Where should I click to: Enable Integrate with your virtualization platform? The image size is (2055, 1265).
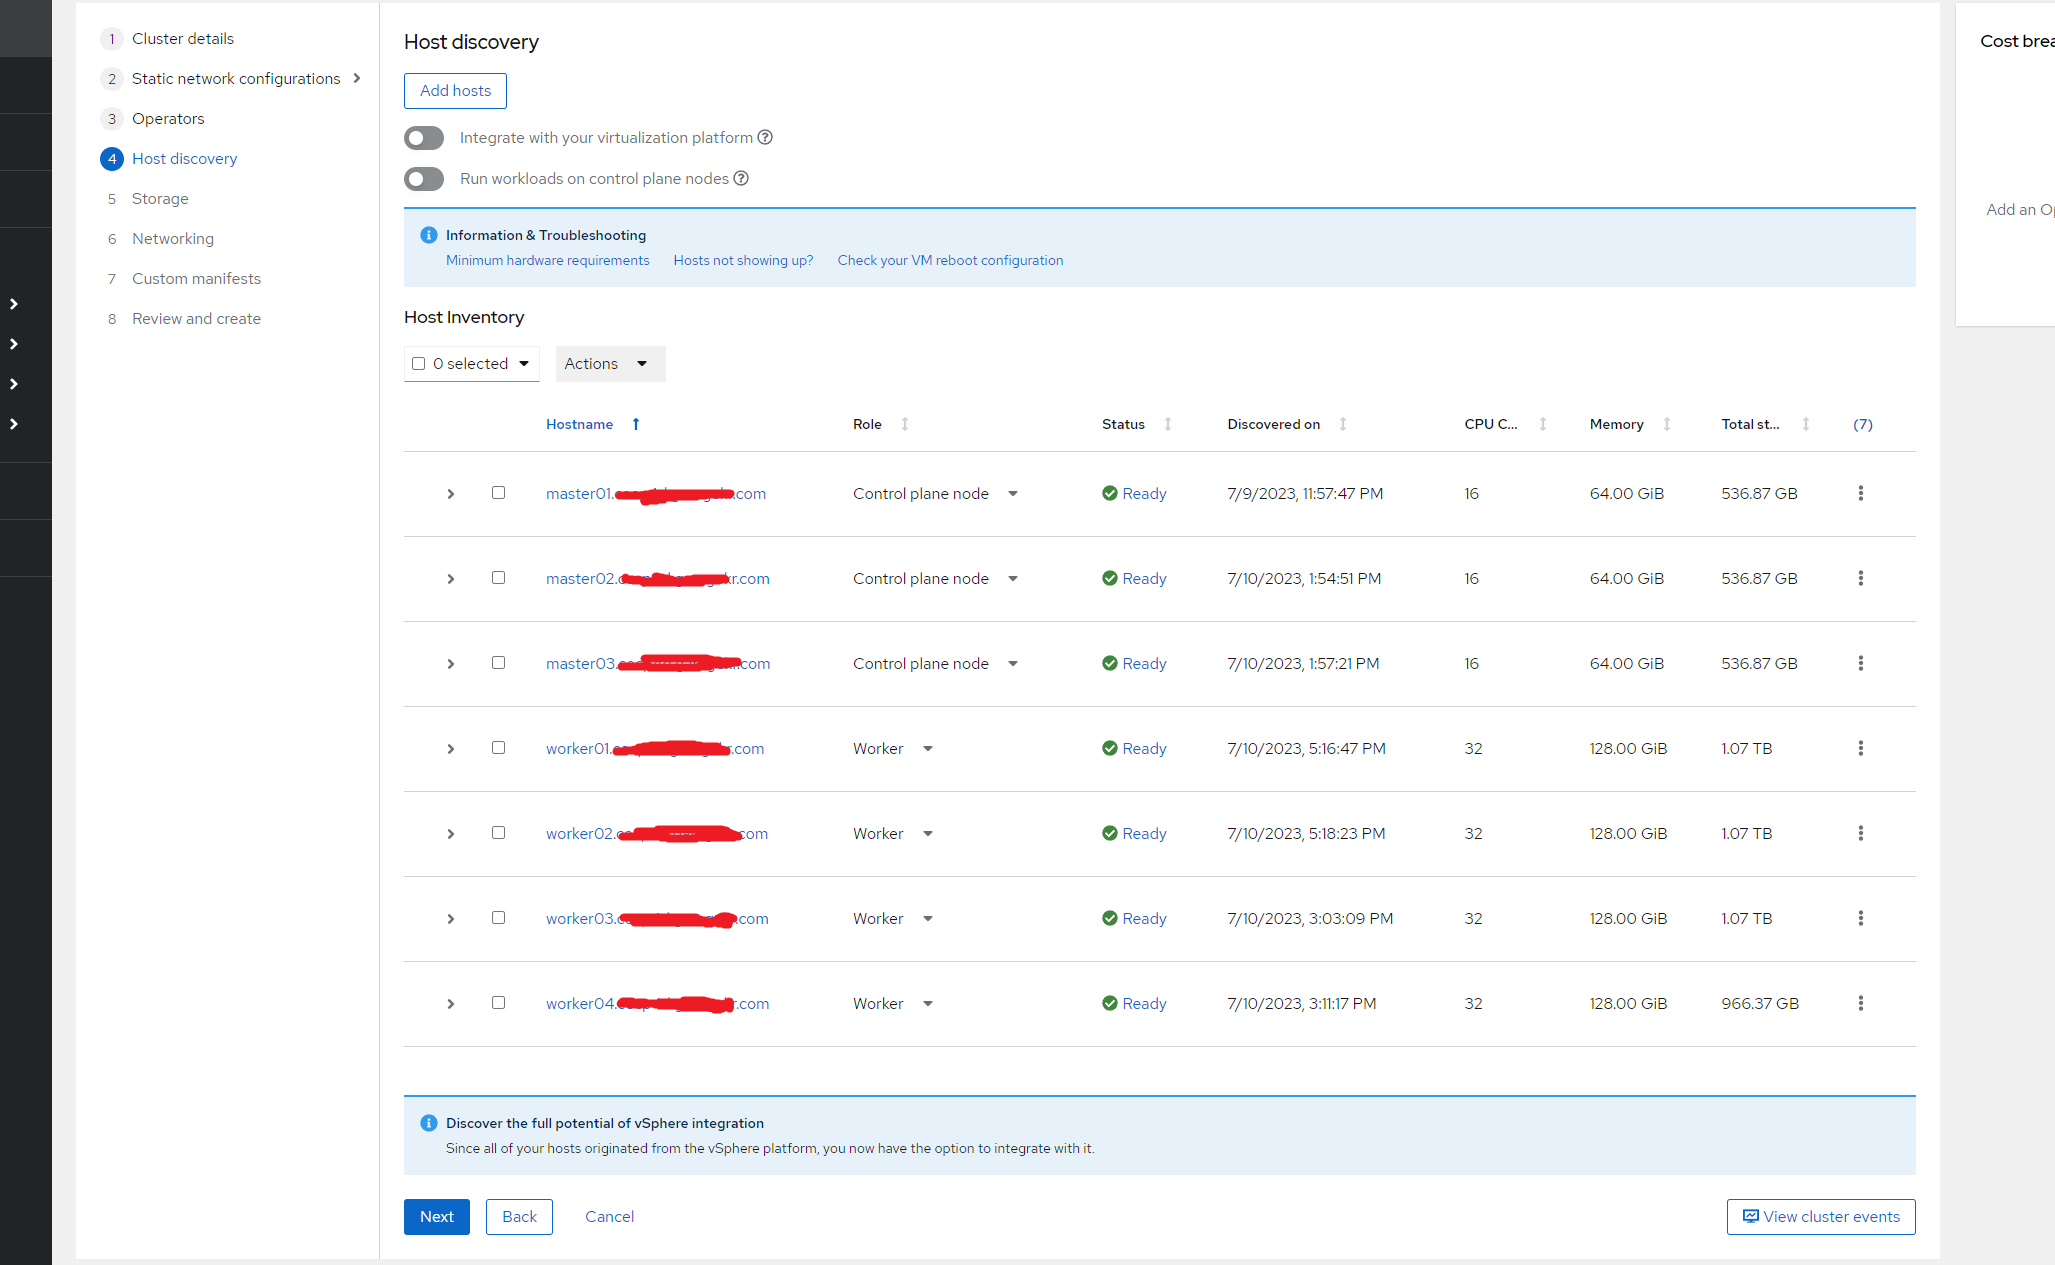click(x=424, y=138)
